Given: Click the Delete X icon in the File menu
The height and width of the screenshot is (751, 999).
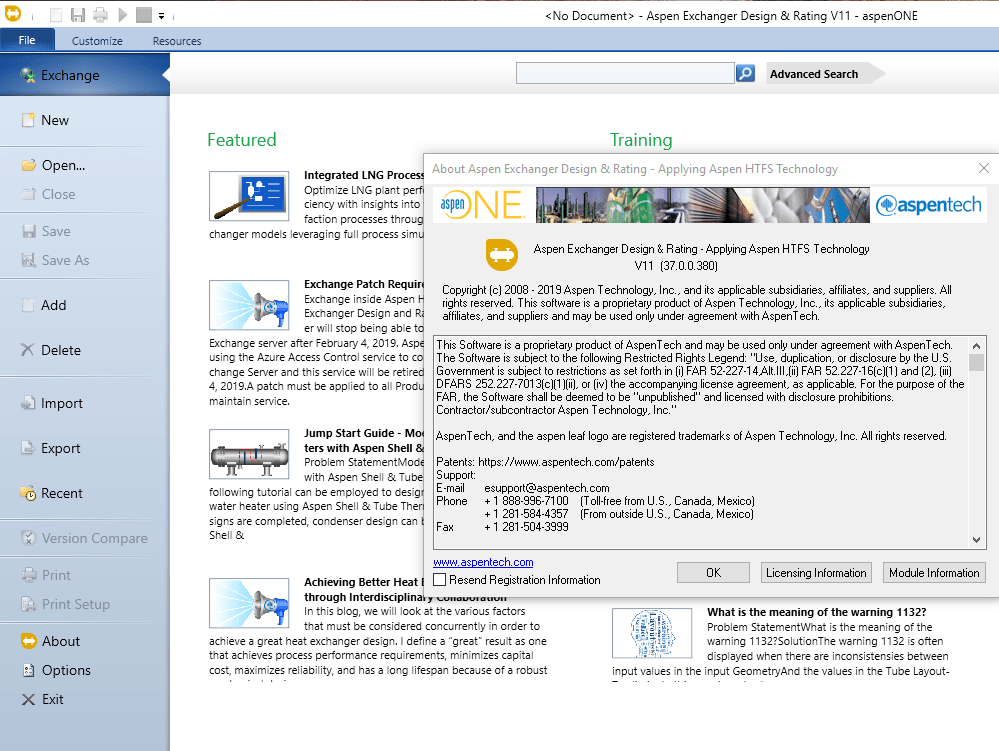Looking at the screenshot, I should pos(27,350).
